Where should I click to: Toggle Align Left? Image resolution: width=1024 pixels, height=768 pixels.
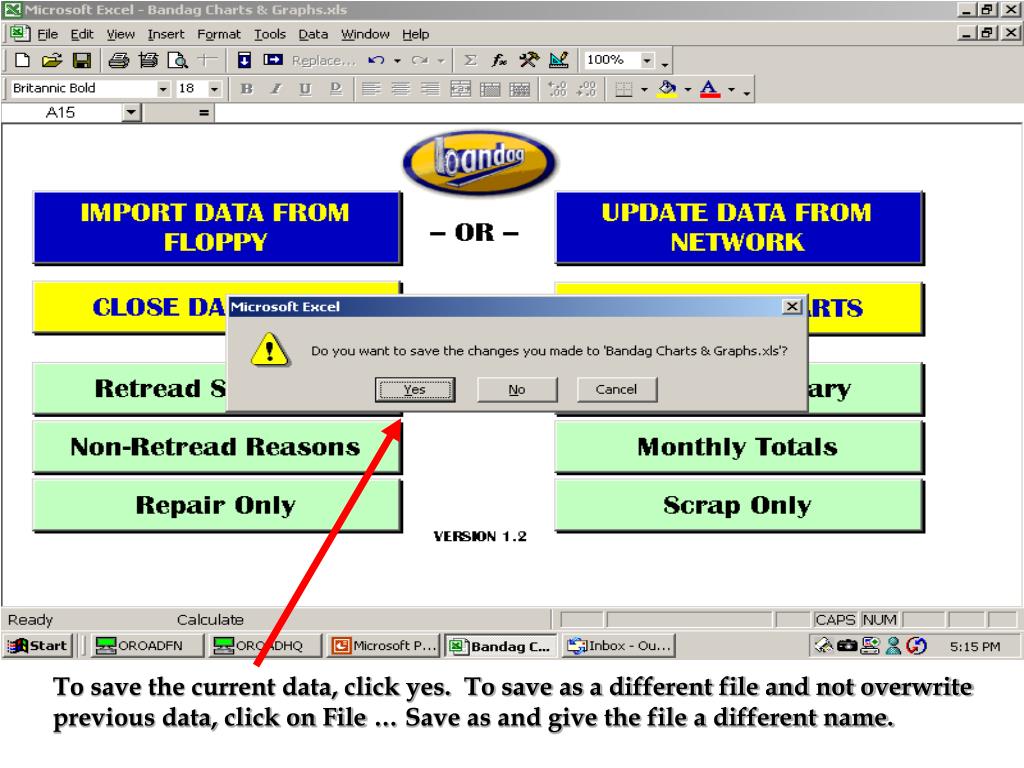371,89
